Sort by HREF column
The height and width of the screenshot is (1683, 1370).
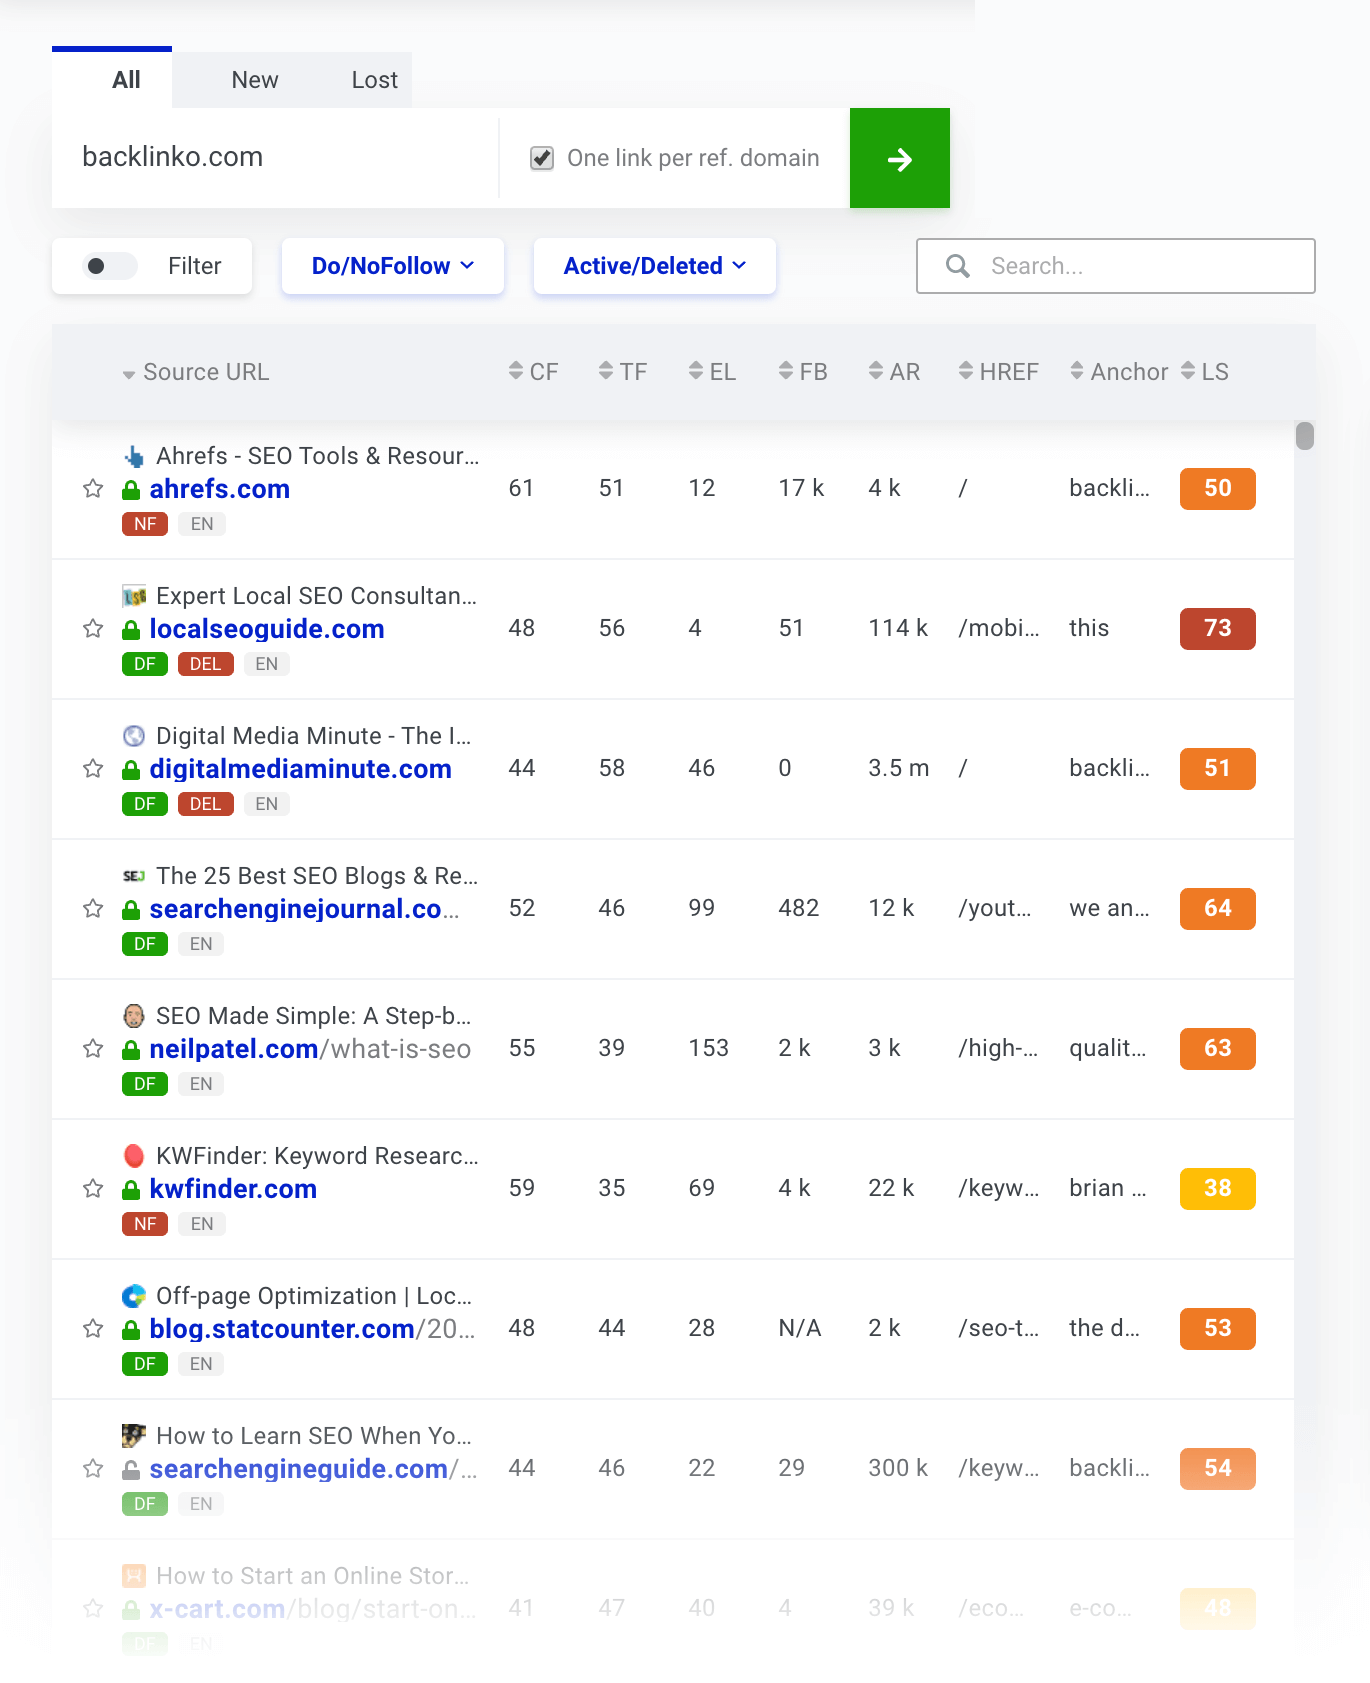click(x=998, y=372)
